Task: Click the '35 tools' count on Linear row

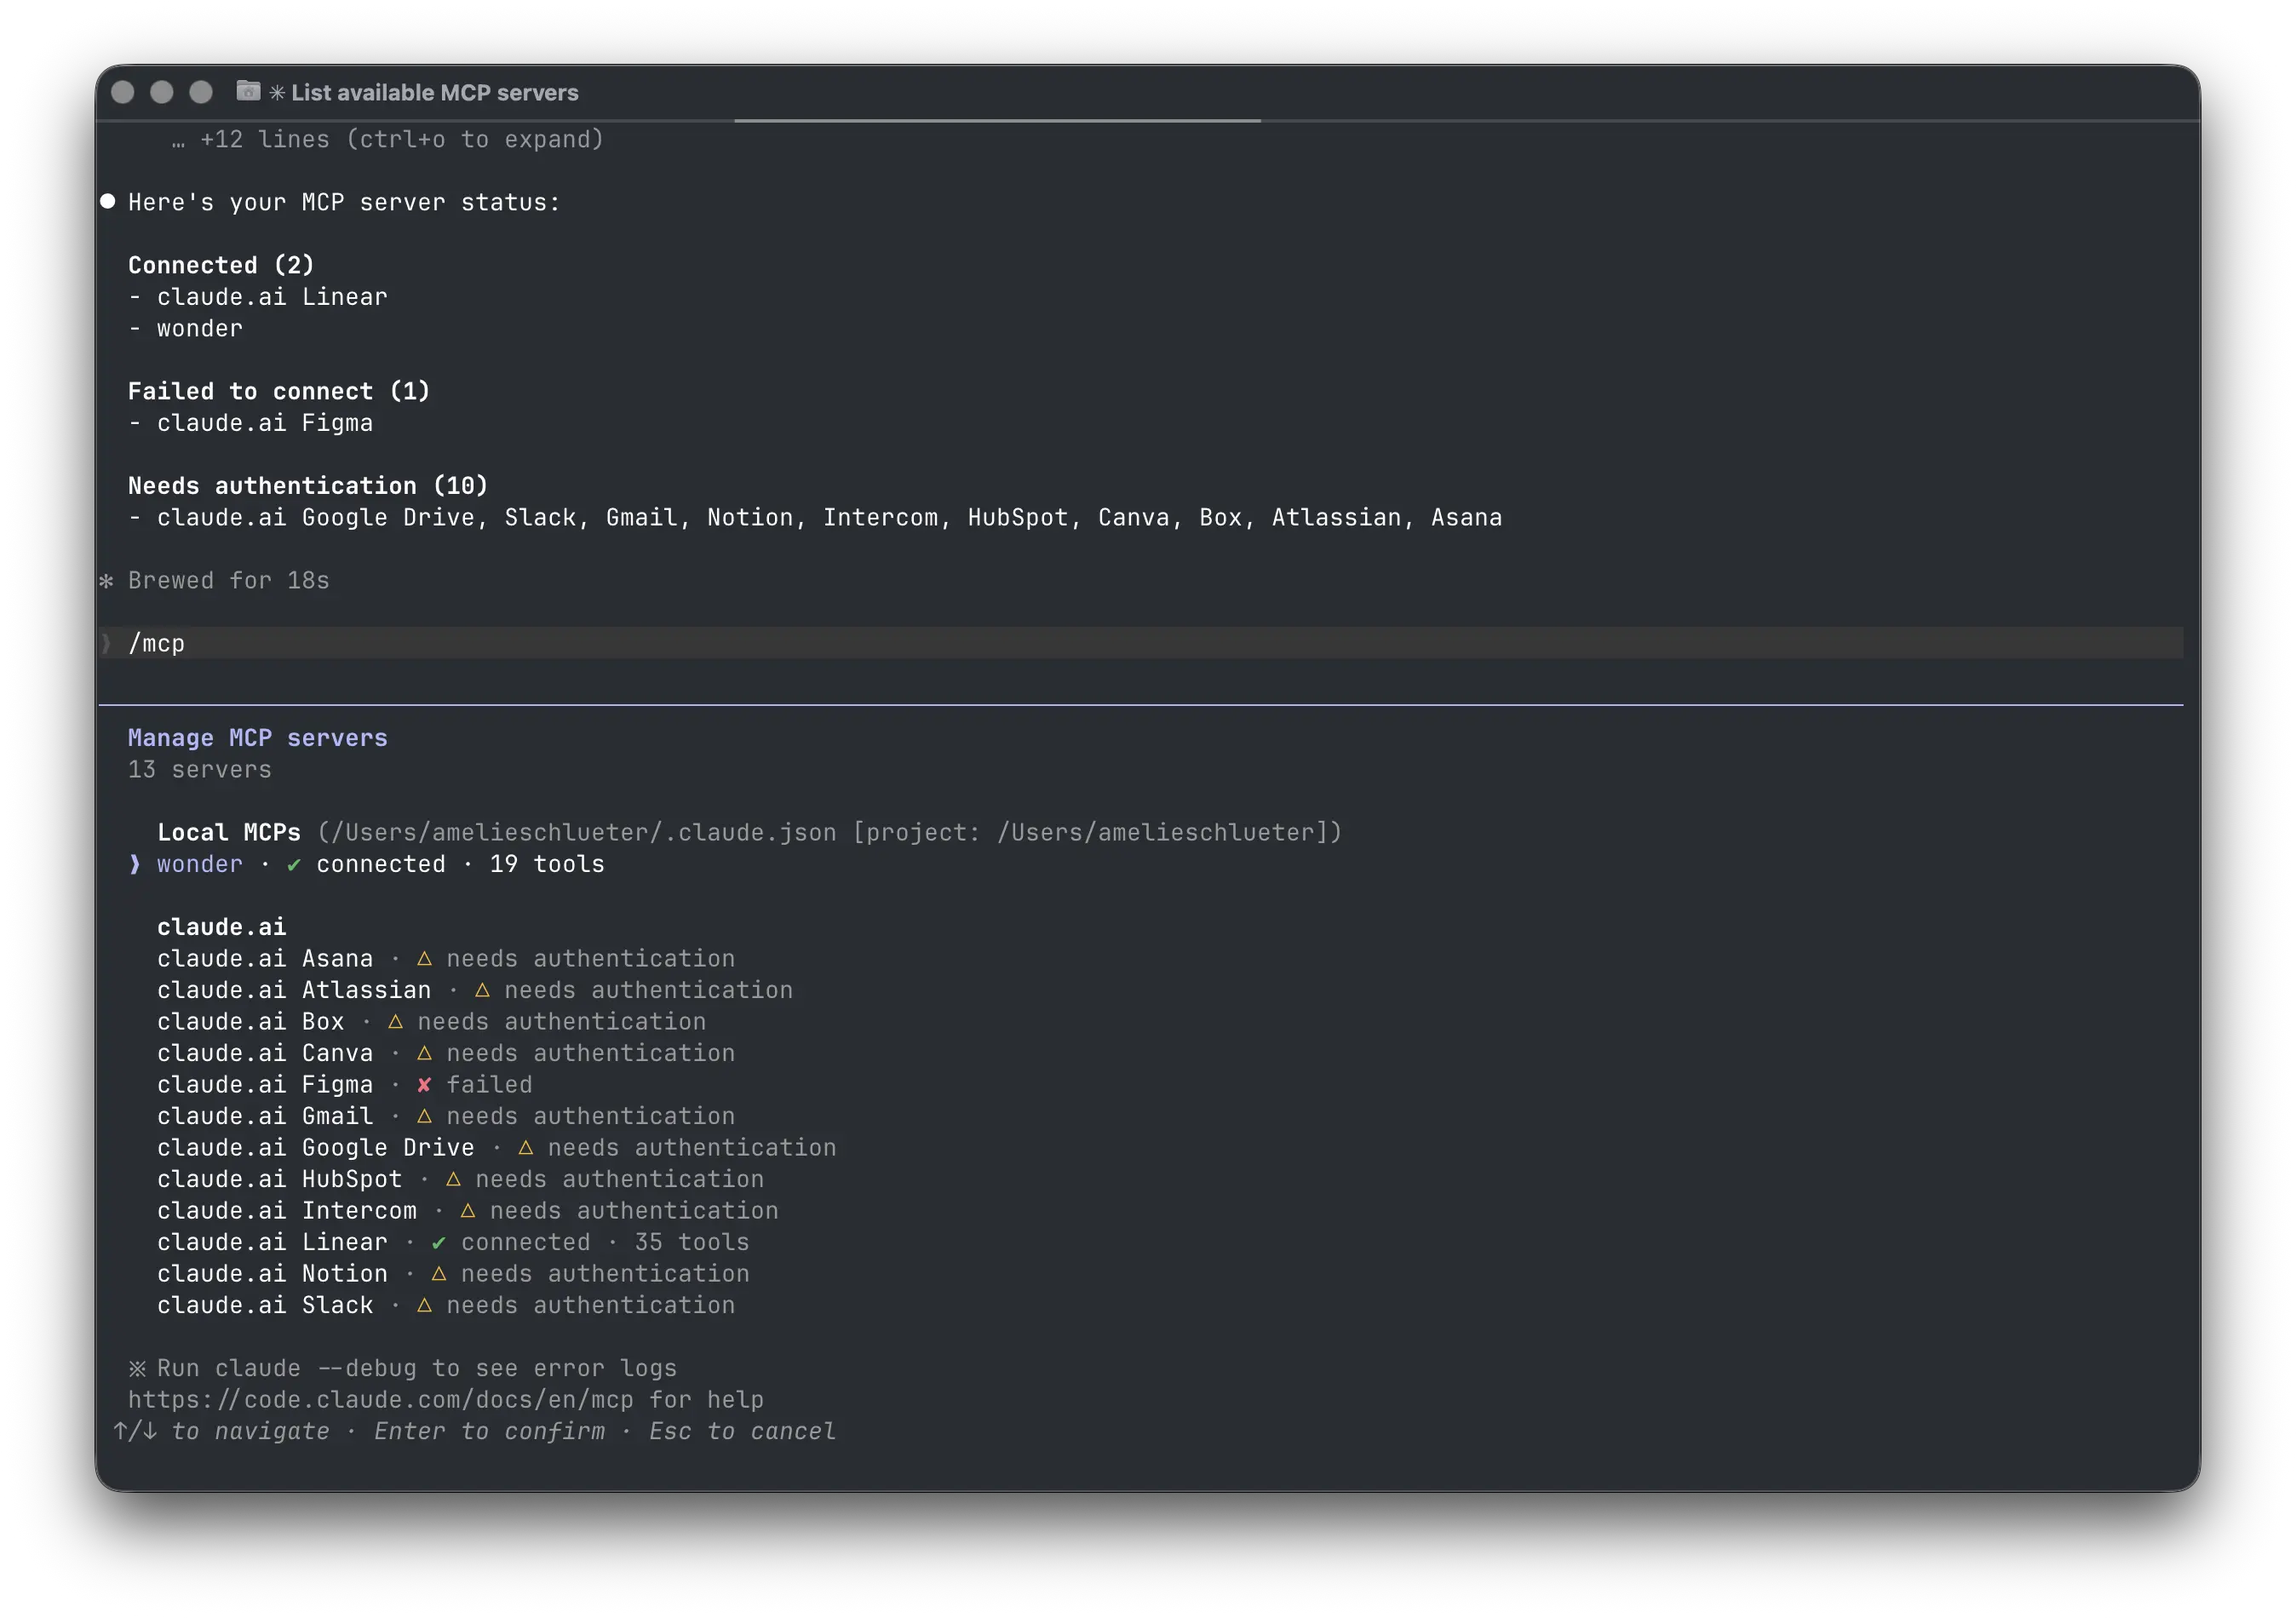Action: pyautogui.click(x=692, y=1242)
